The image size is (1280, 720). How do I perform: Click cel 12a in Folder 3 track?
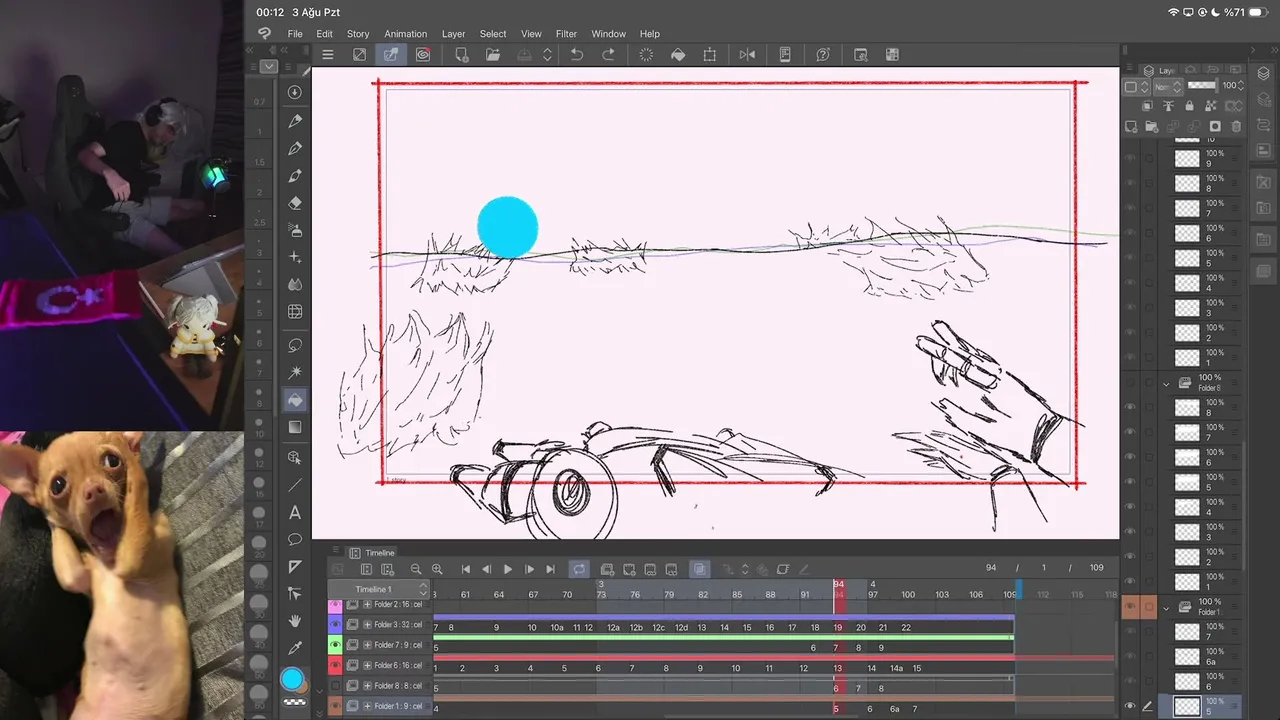(x=614, y=628)
